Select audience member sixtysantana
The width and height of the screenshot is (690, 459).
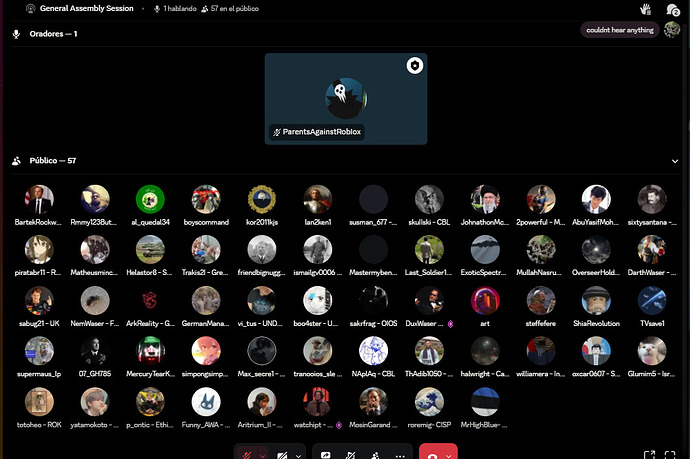tap(652, 205)
